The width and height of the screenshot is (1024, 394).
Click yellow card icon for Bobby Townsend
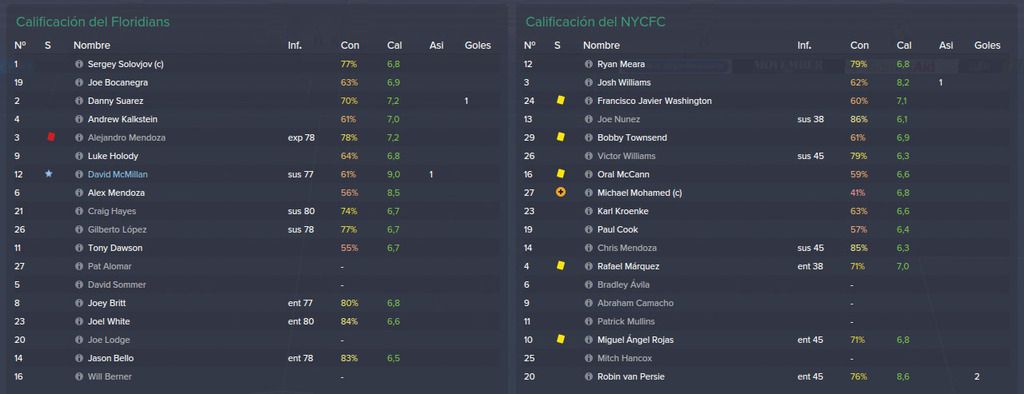(x=560, y=137)
